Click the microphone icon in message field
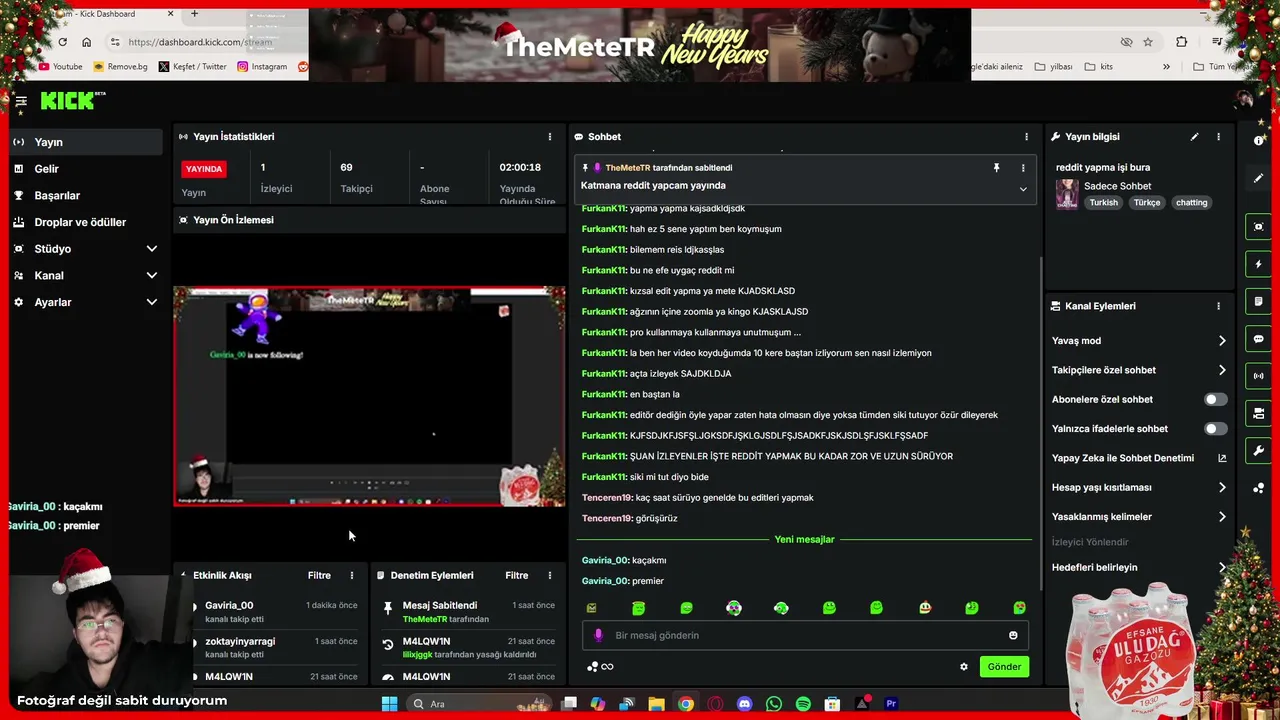 click(598, 635)
